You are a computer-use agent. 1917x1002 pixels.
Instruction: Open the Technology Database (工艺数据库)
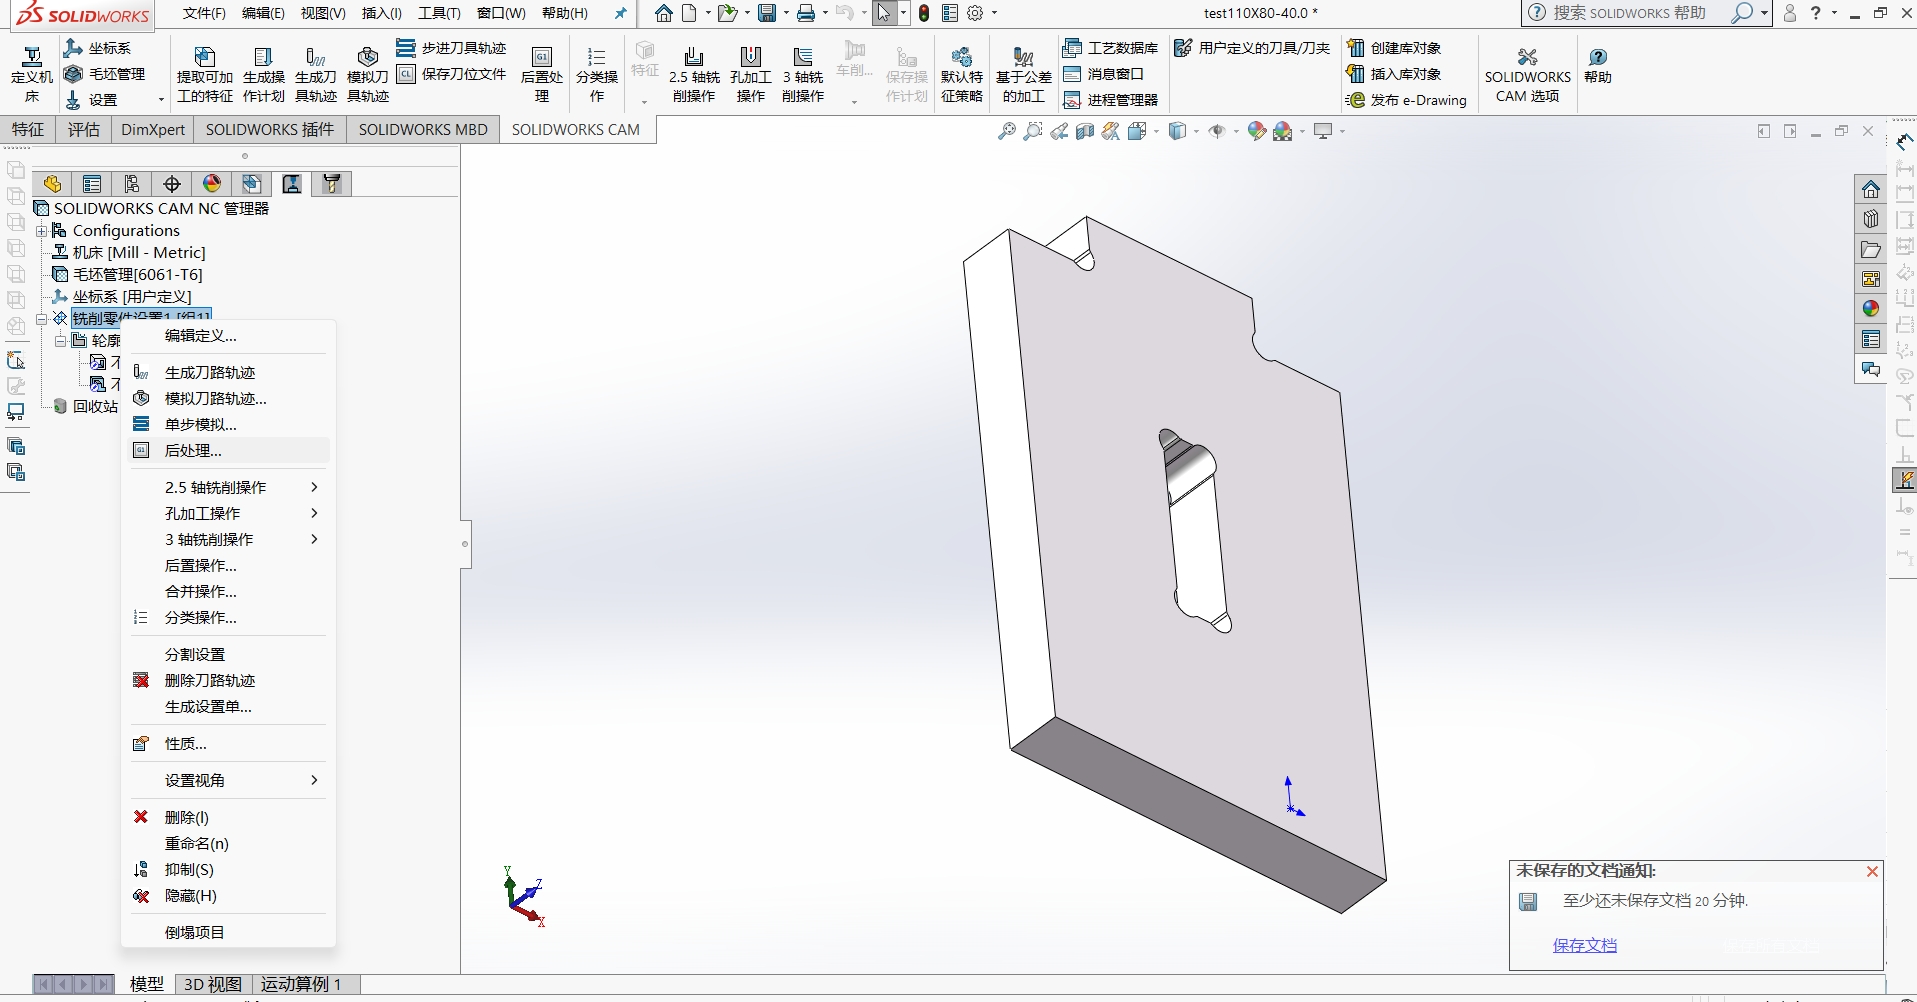click(x=1110, y=48)
